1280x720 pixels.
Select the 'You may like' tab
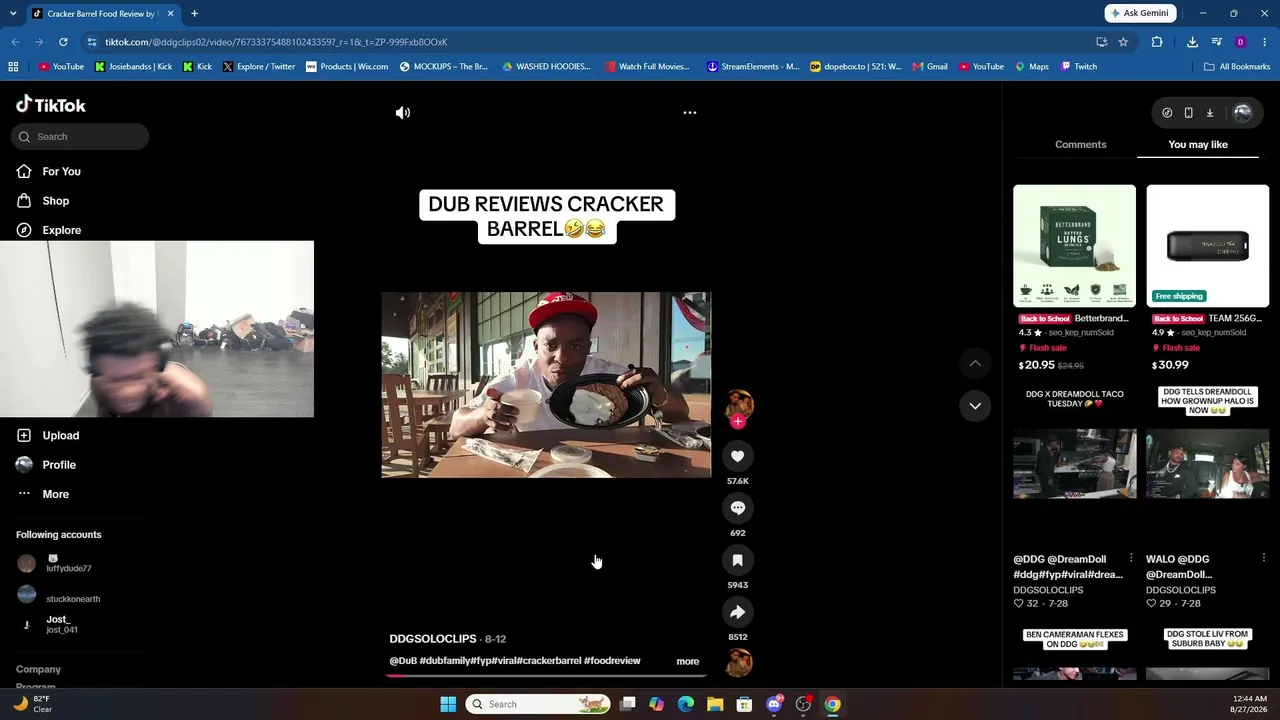tap(1198, 145)
